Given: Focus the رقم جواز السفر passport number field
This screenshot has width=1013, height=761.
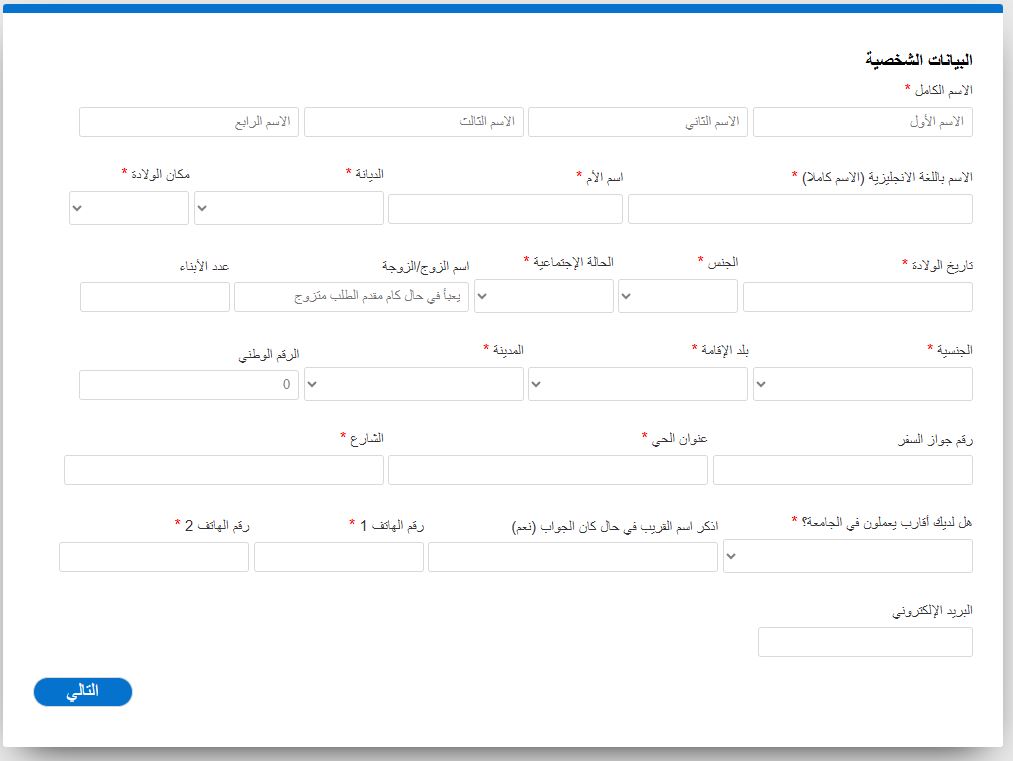Looking at the screenshot, I should tap(842, 470).
